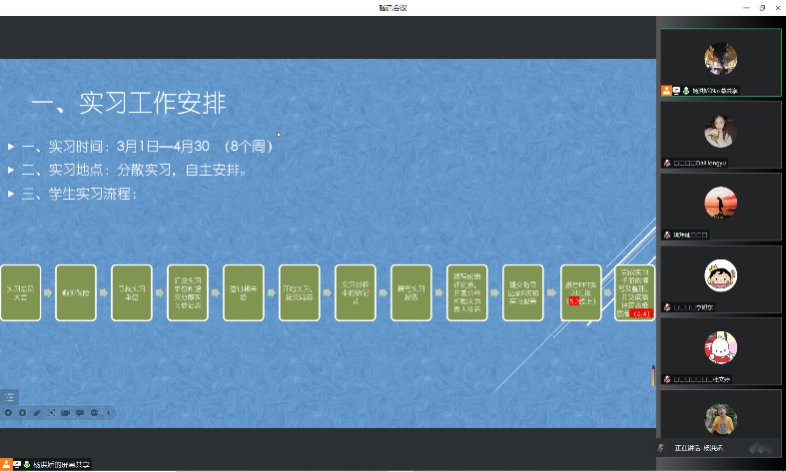786x472 pixels.
Task: Click the last flowchart box with red highlight
Action: click(x=635, y=292)
